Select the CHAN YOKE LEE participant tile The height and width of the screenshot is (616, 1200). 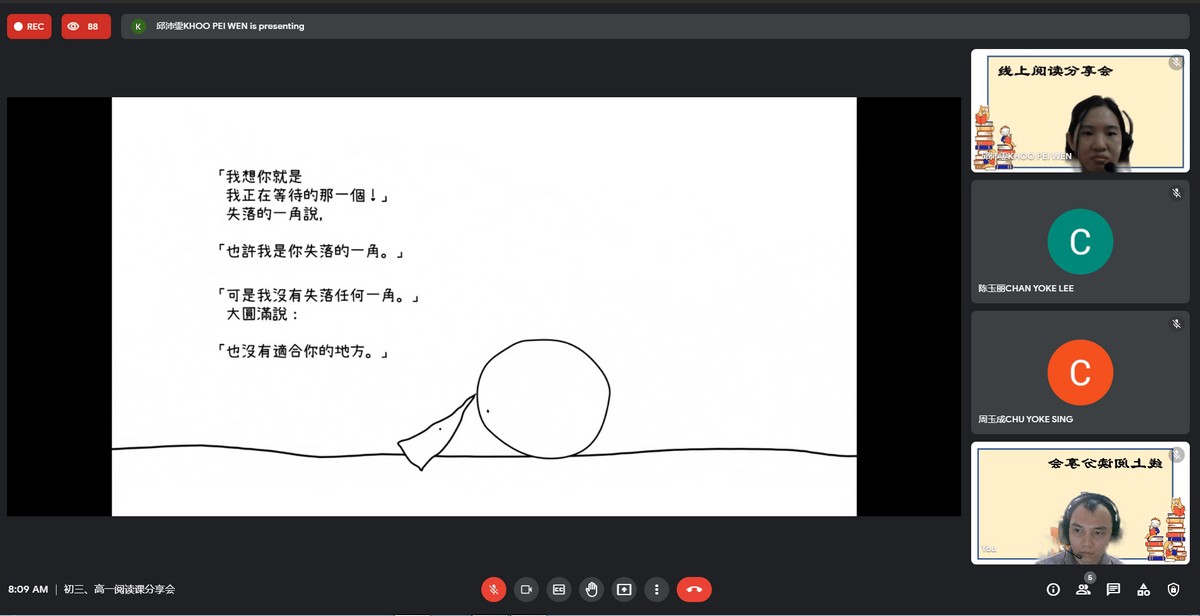click(x=1080, y=241)
